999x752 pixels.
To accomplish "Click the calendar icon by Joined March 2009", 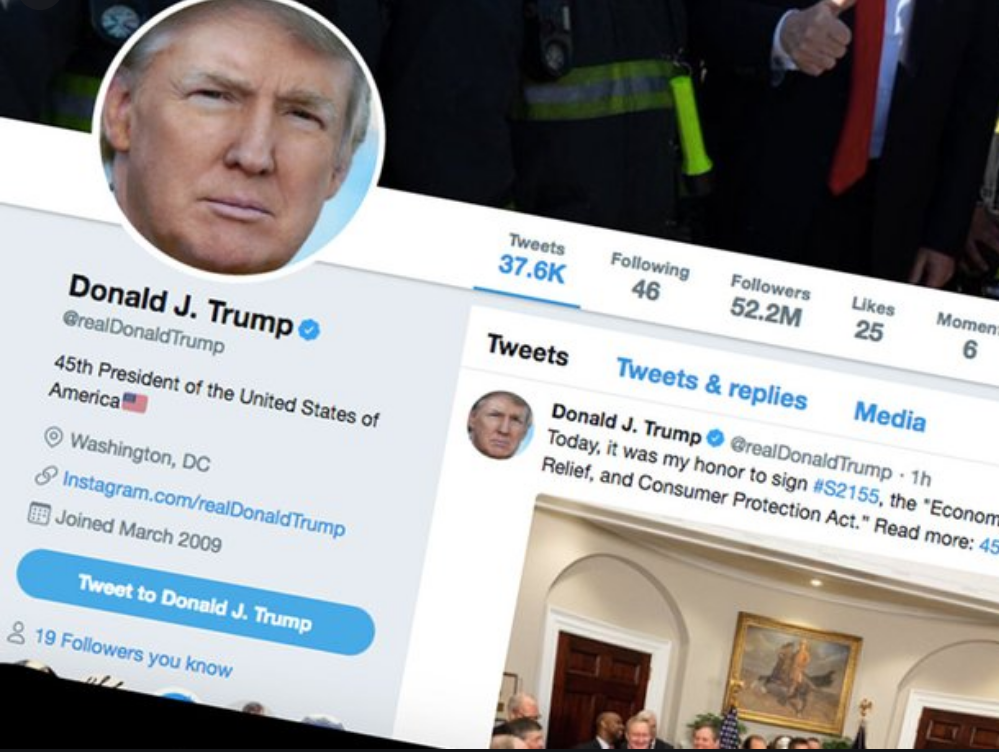I will [39, 514].
